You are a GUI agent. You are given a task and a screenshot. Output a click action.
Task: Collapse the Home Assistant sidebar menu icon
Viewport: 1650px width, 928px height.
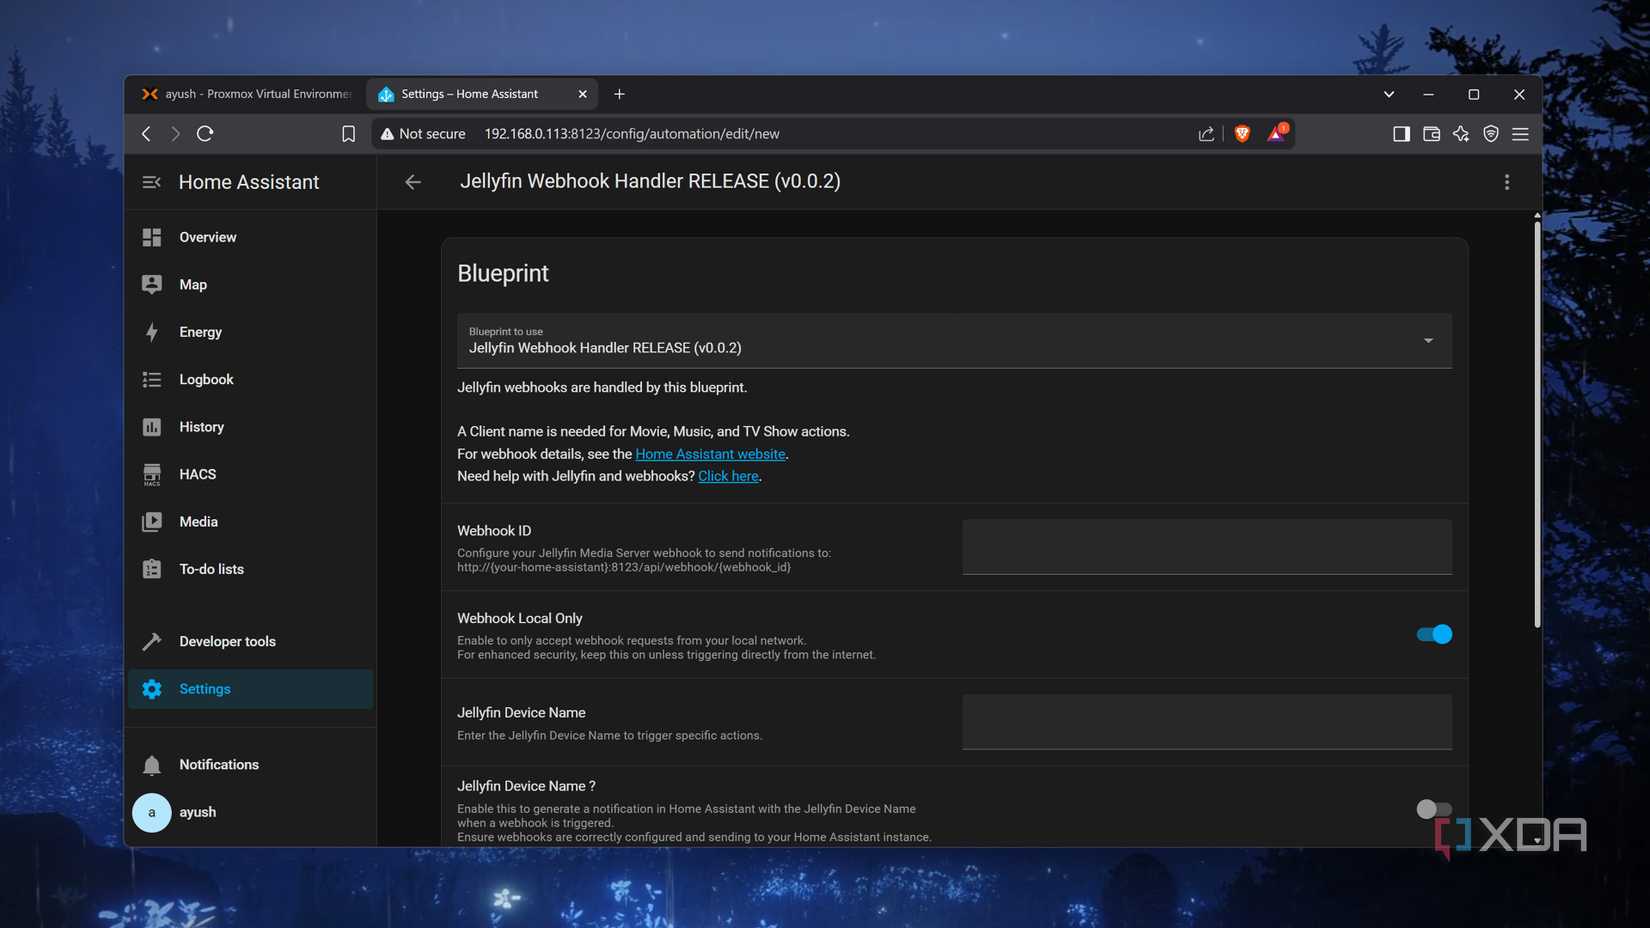(151, 182)
